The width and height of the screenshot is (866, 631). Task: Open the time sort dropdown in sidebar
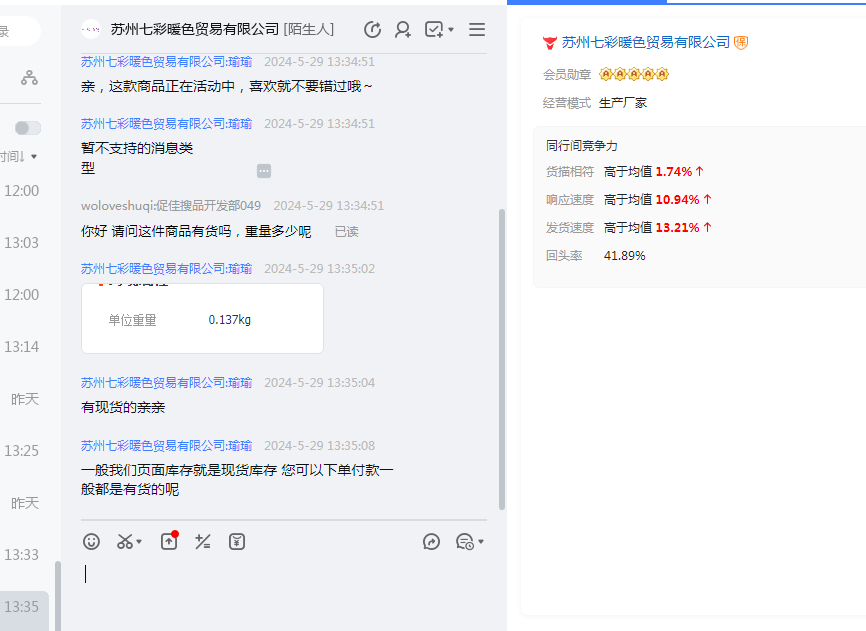(33, 157)
